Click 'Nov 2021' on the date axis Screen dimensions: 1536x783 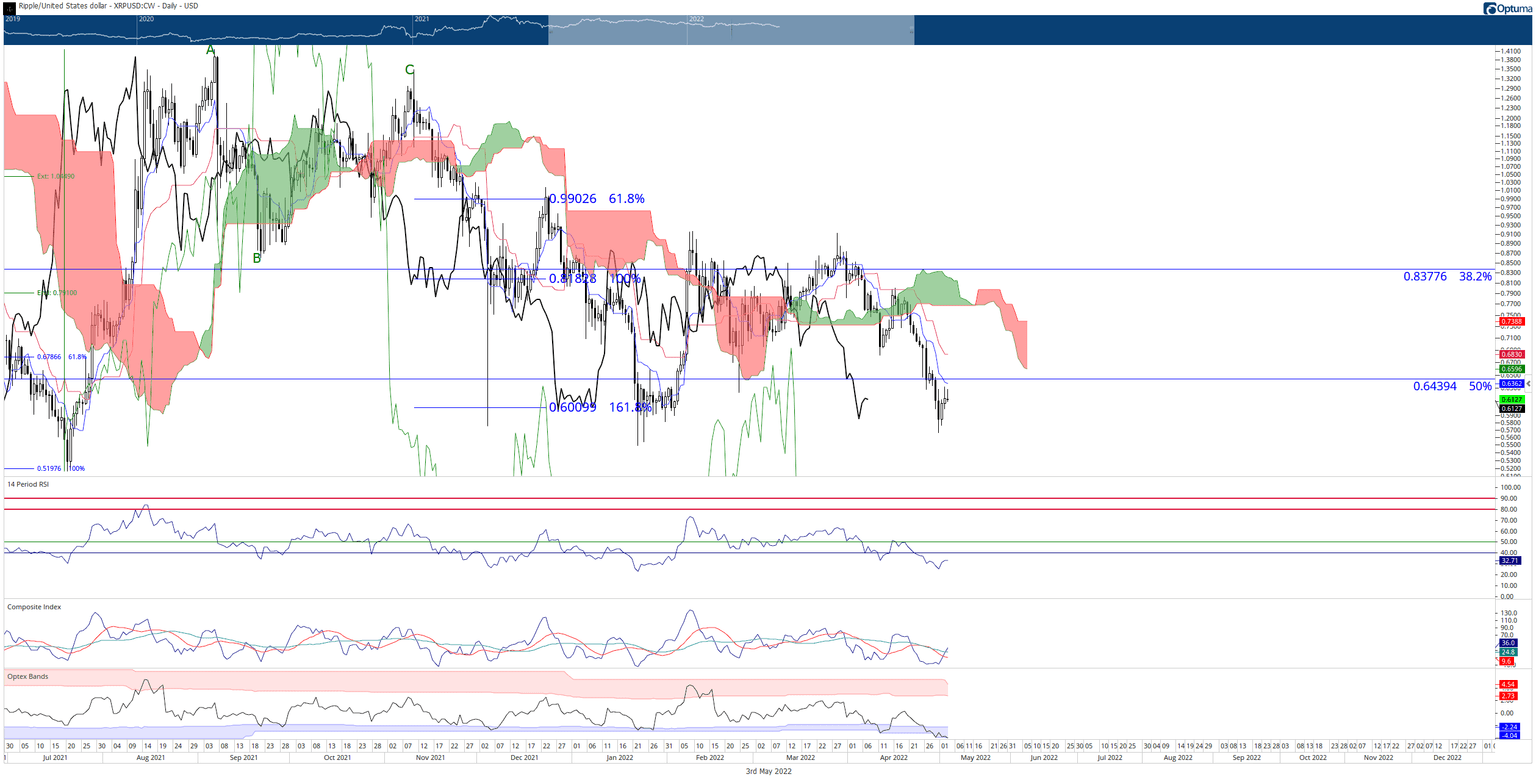430,758
